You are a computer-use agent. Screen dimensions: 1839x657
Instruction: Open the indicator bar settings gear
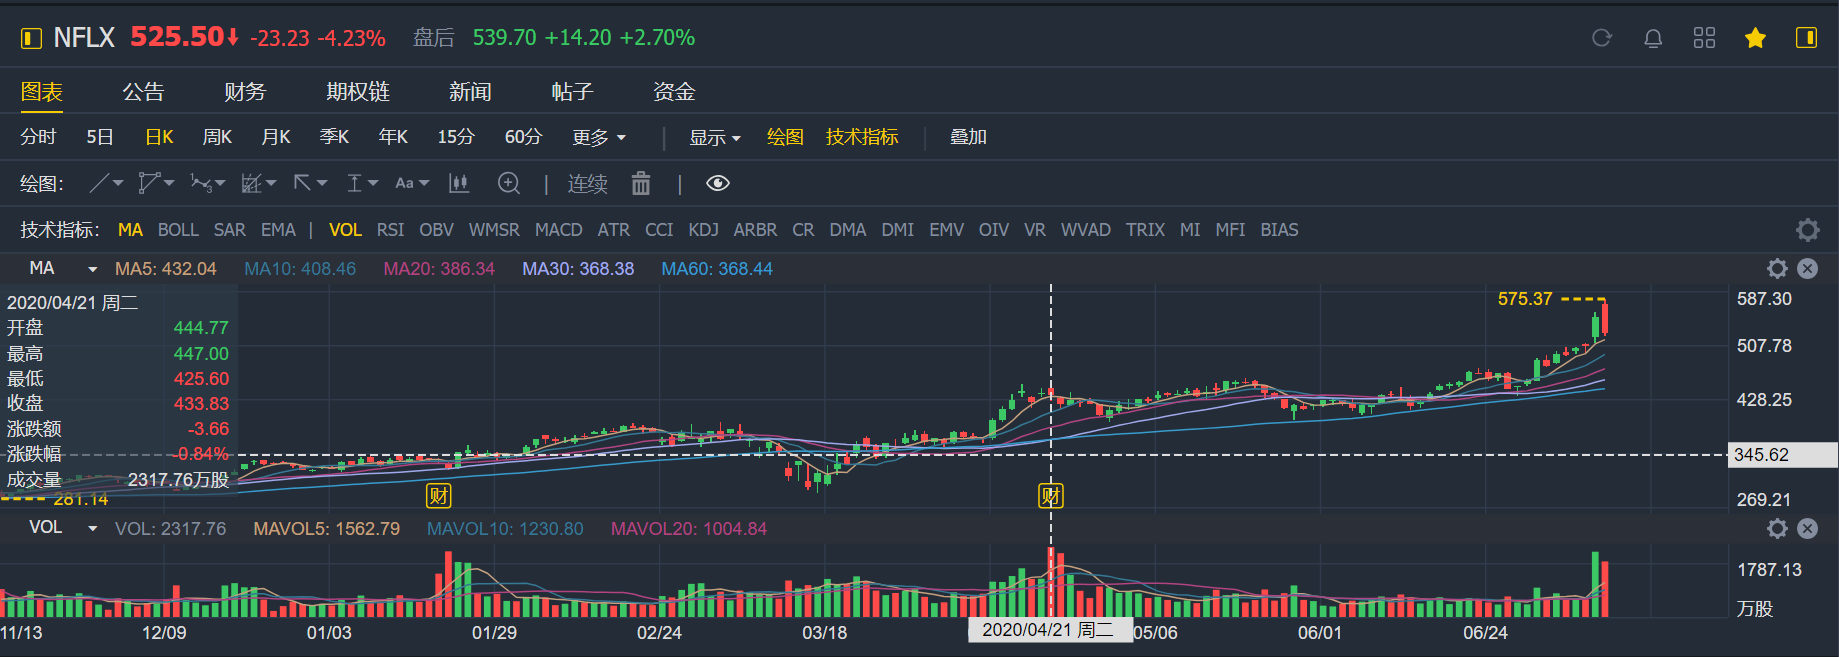pyautogui.click(x=1808, y=230)
